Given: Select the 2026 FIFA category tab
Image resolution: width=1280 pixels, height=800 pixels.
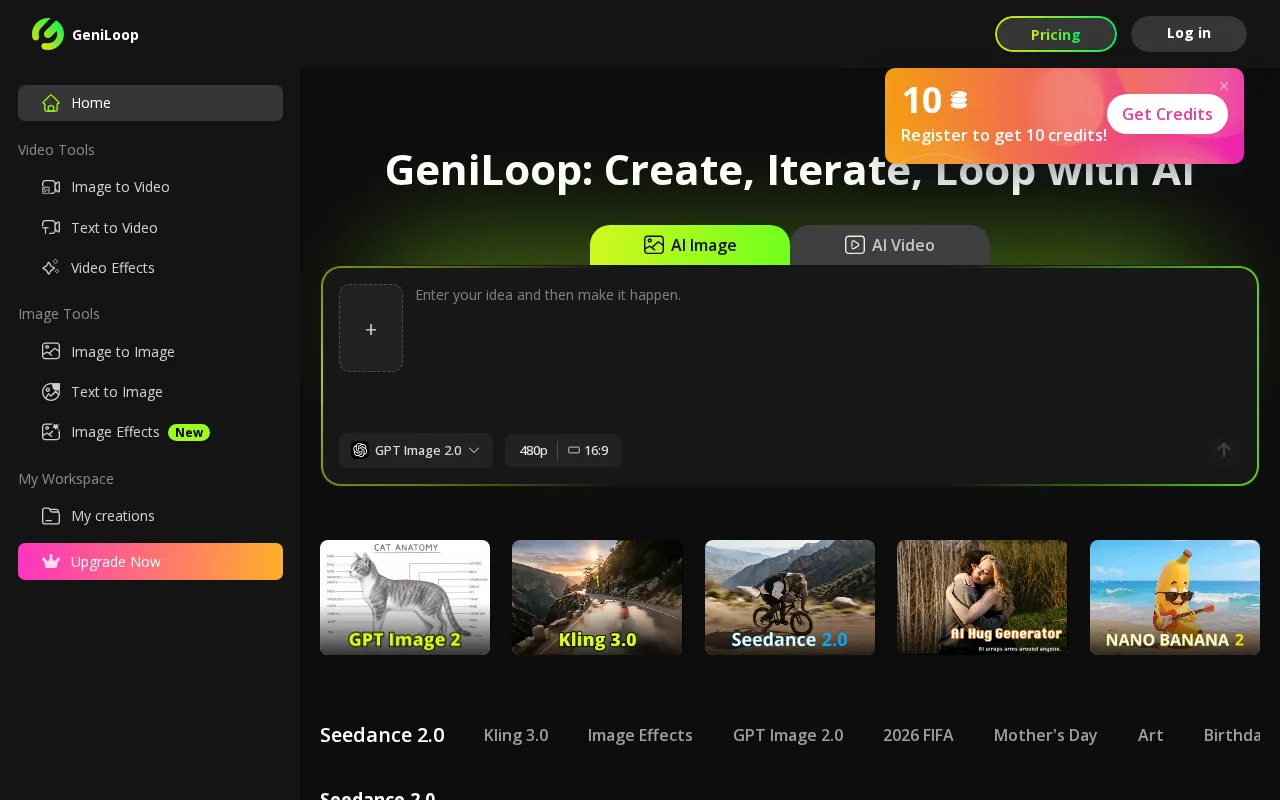Looking at the screenshot, I should tap(918, 735).
